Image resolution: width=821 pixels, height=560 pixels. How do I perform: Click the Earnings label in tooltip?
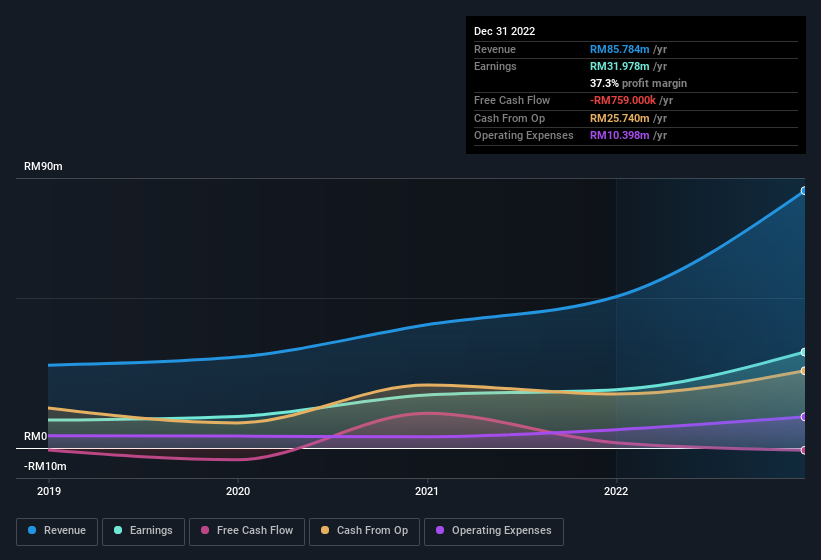click(495, 66)
